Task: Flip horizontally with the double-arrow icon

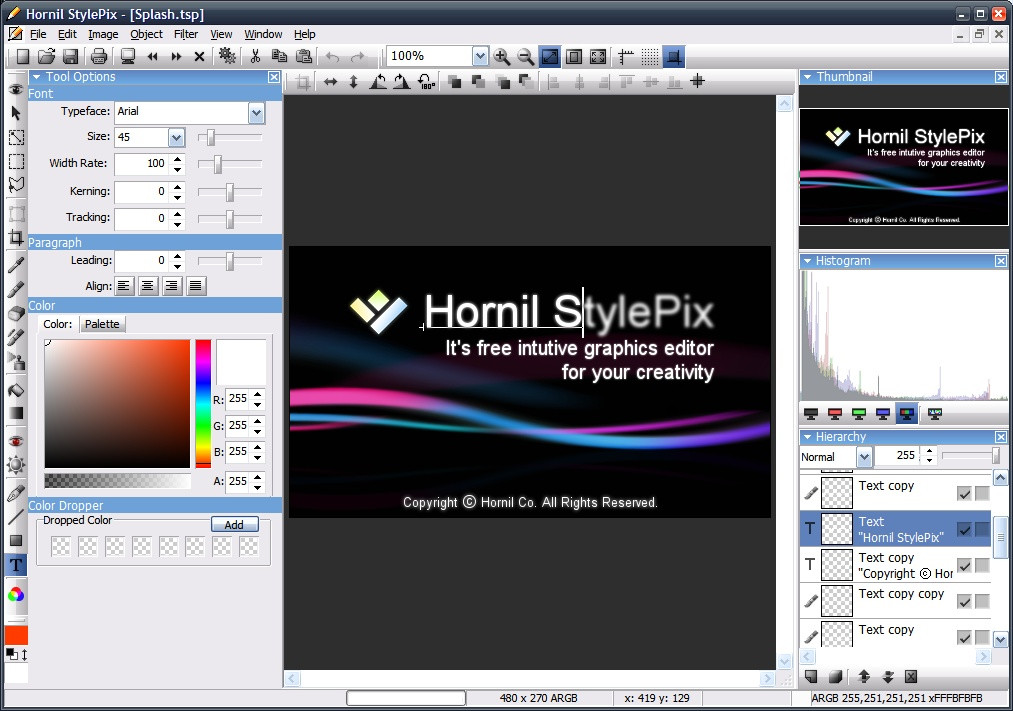Action: click(x=330, y=82)
